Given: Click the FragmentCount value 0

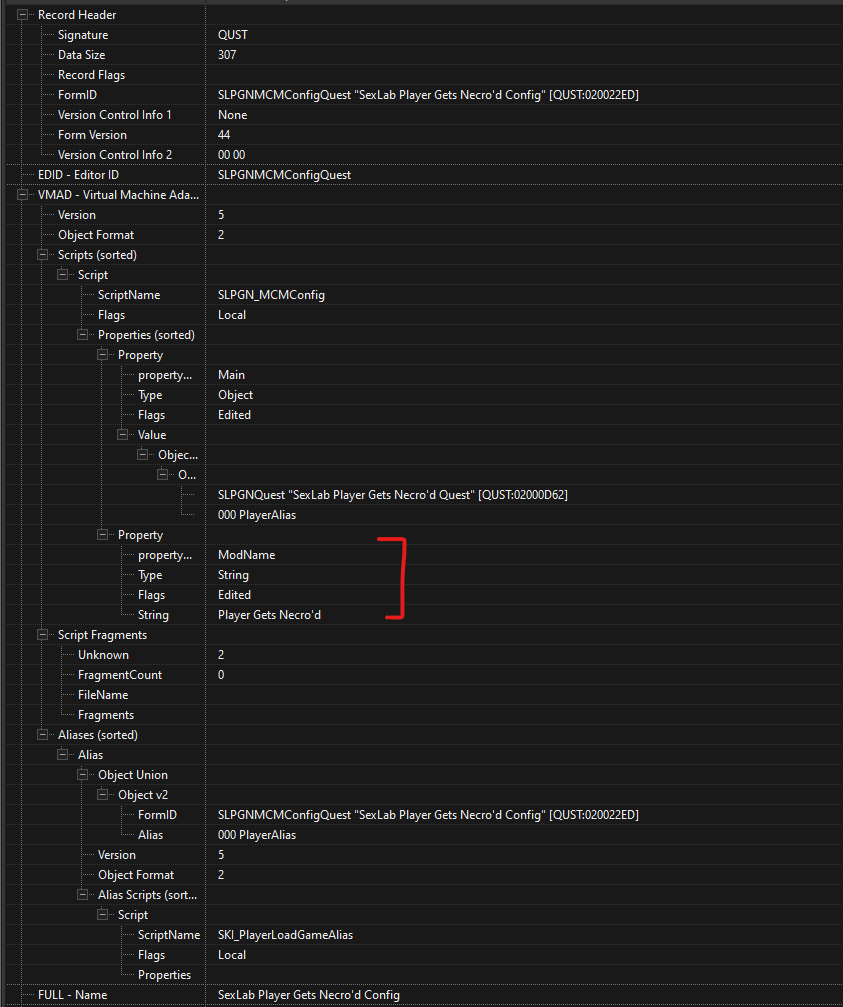Looking at the screenshot, I should (221, 674).
